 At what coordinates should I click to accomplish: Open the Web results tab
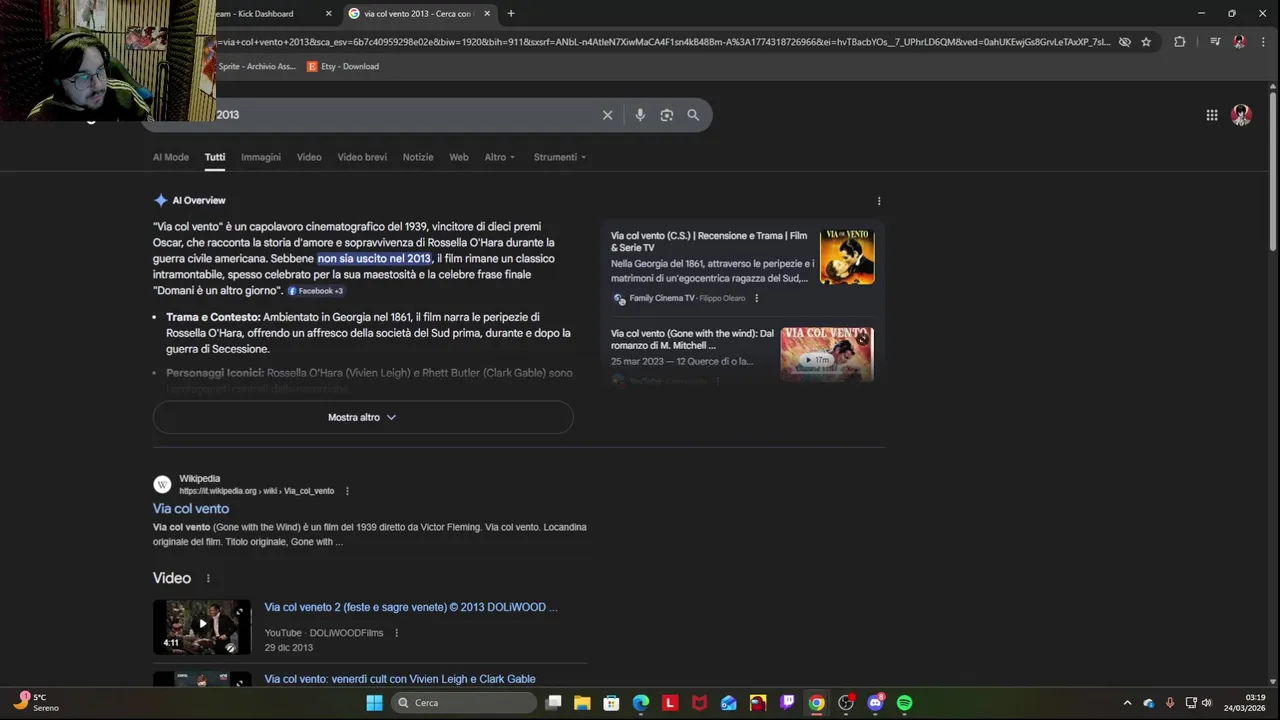pos(459,157)
